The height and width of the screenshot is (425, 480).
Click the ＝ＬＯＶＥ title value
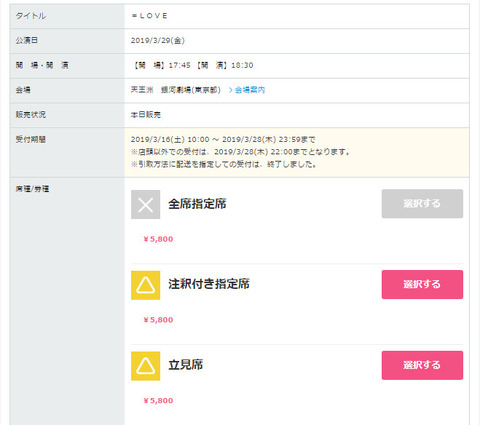[x=149, y=16]
